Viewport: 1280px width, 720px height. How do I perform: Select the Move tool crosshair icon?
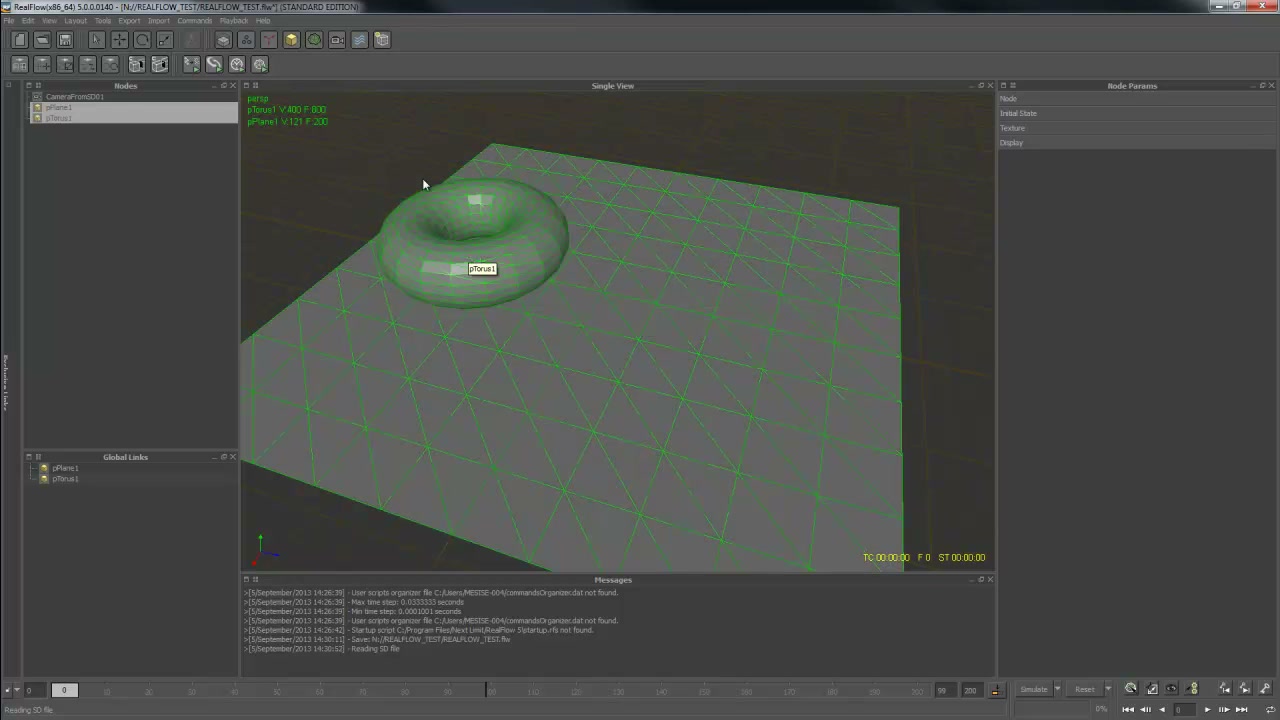(x=120, y=40)
